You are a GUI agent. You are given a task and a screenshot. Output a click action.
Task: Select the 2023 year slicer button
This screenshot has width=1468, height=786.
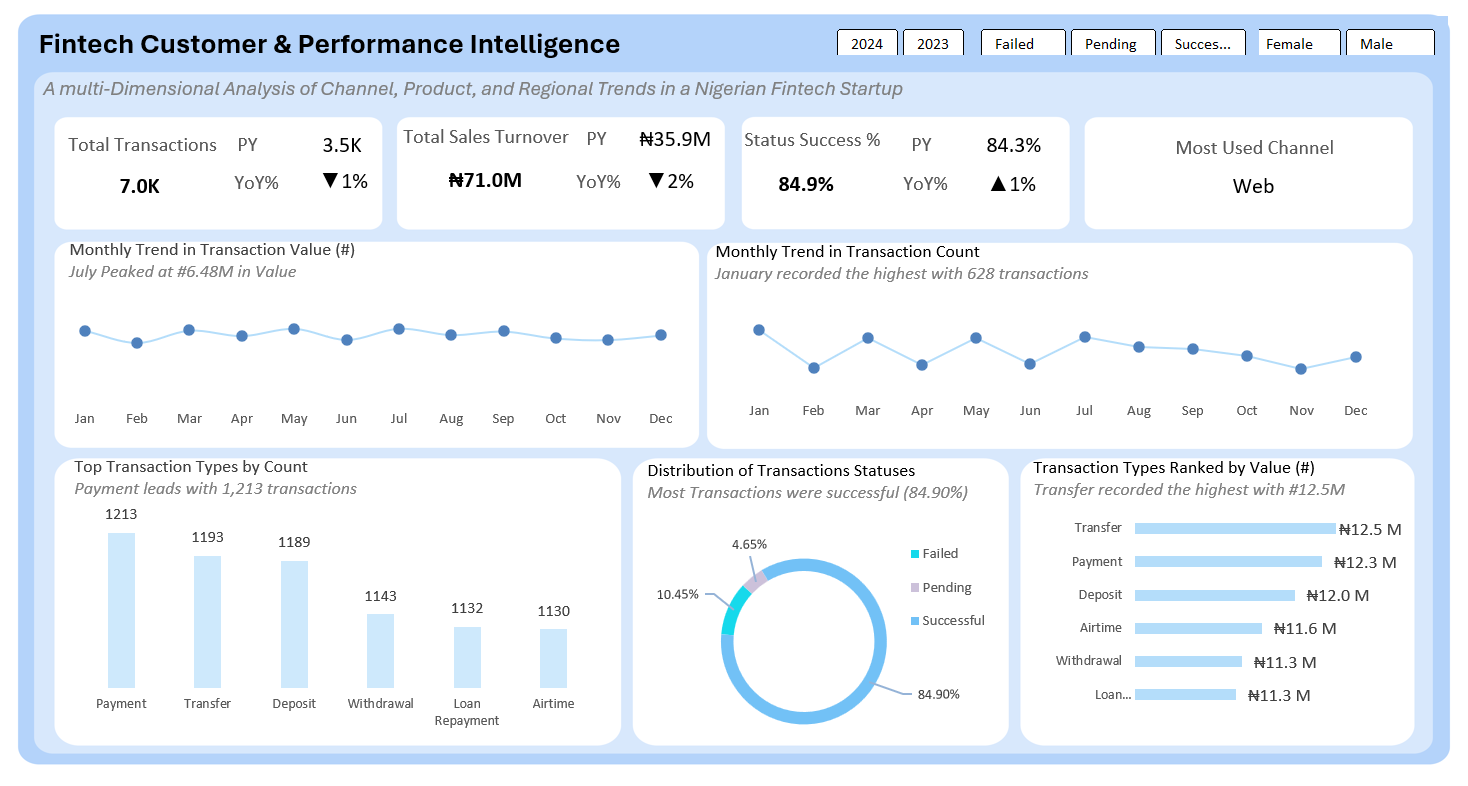tap(933, 43)
